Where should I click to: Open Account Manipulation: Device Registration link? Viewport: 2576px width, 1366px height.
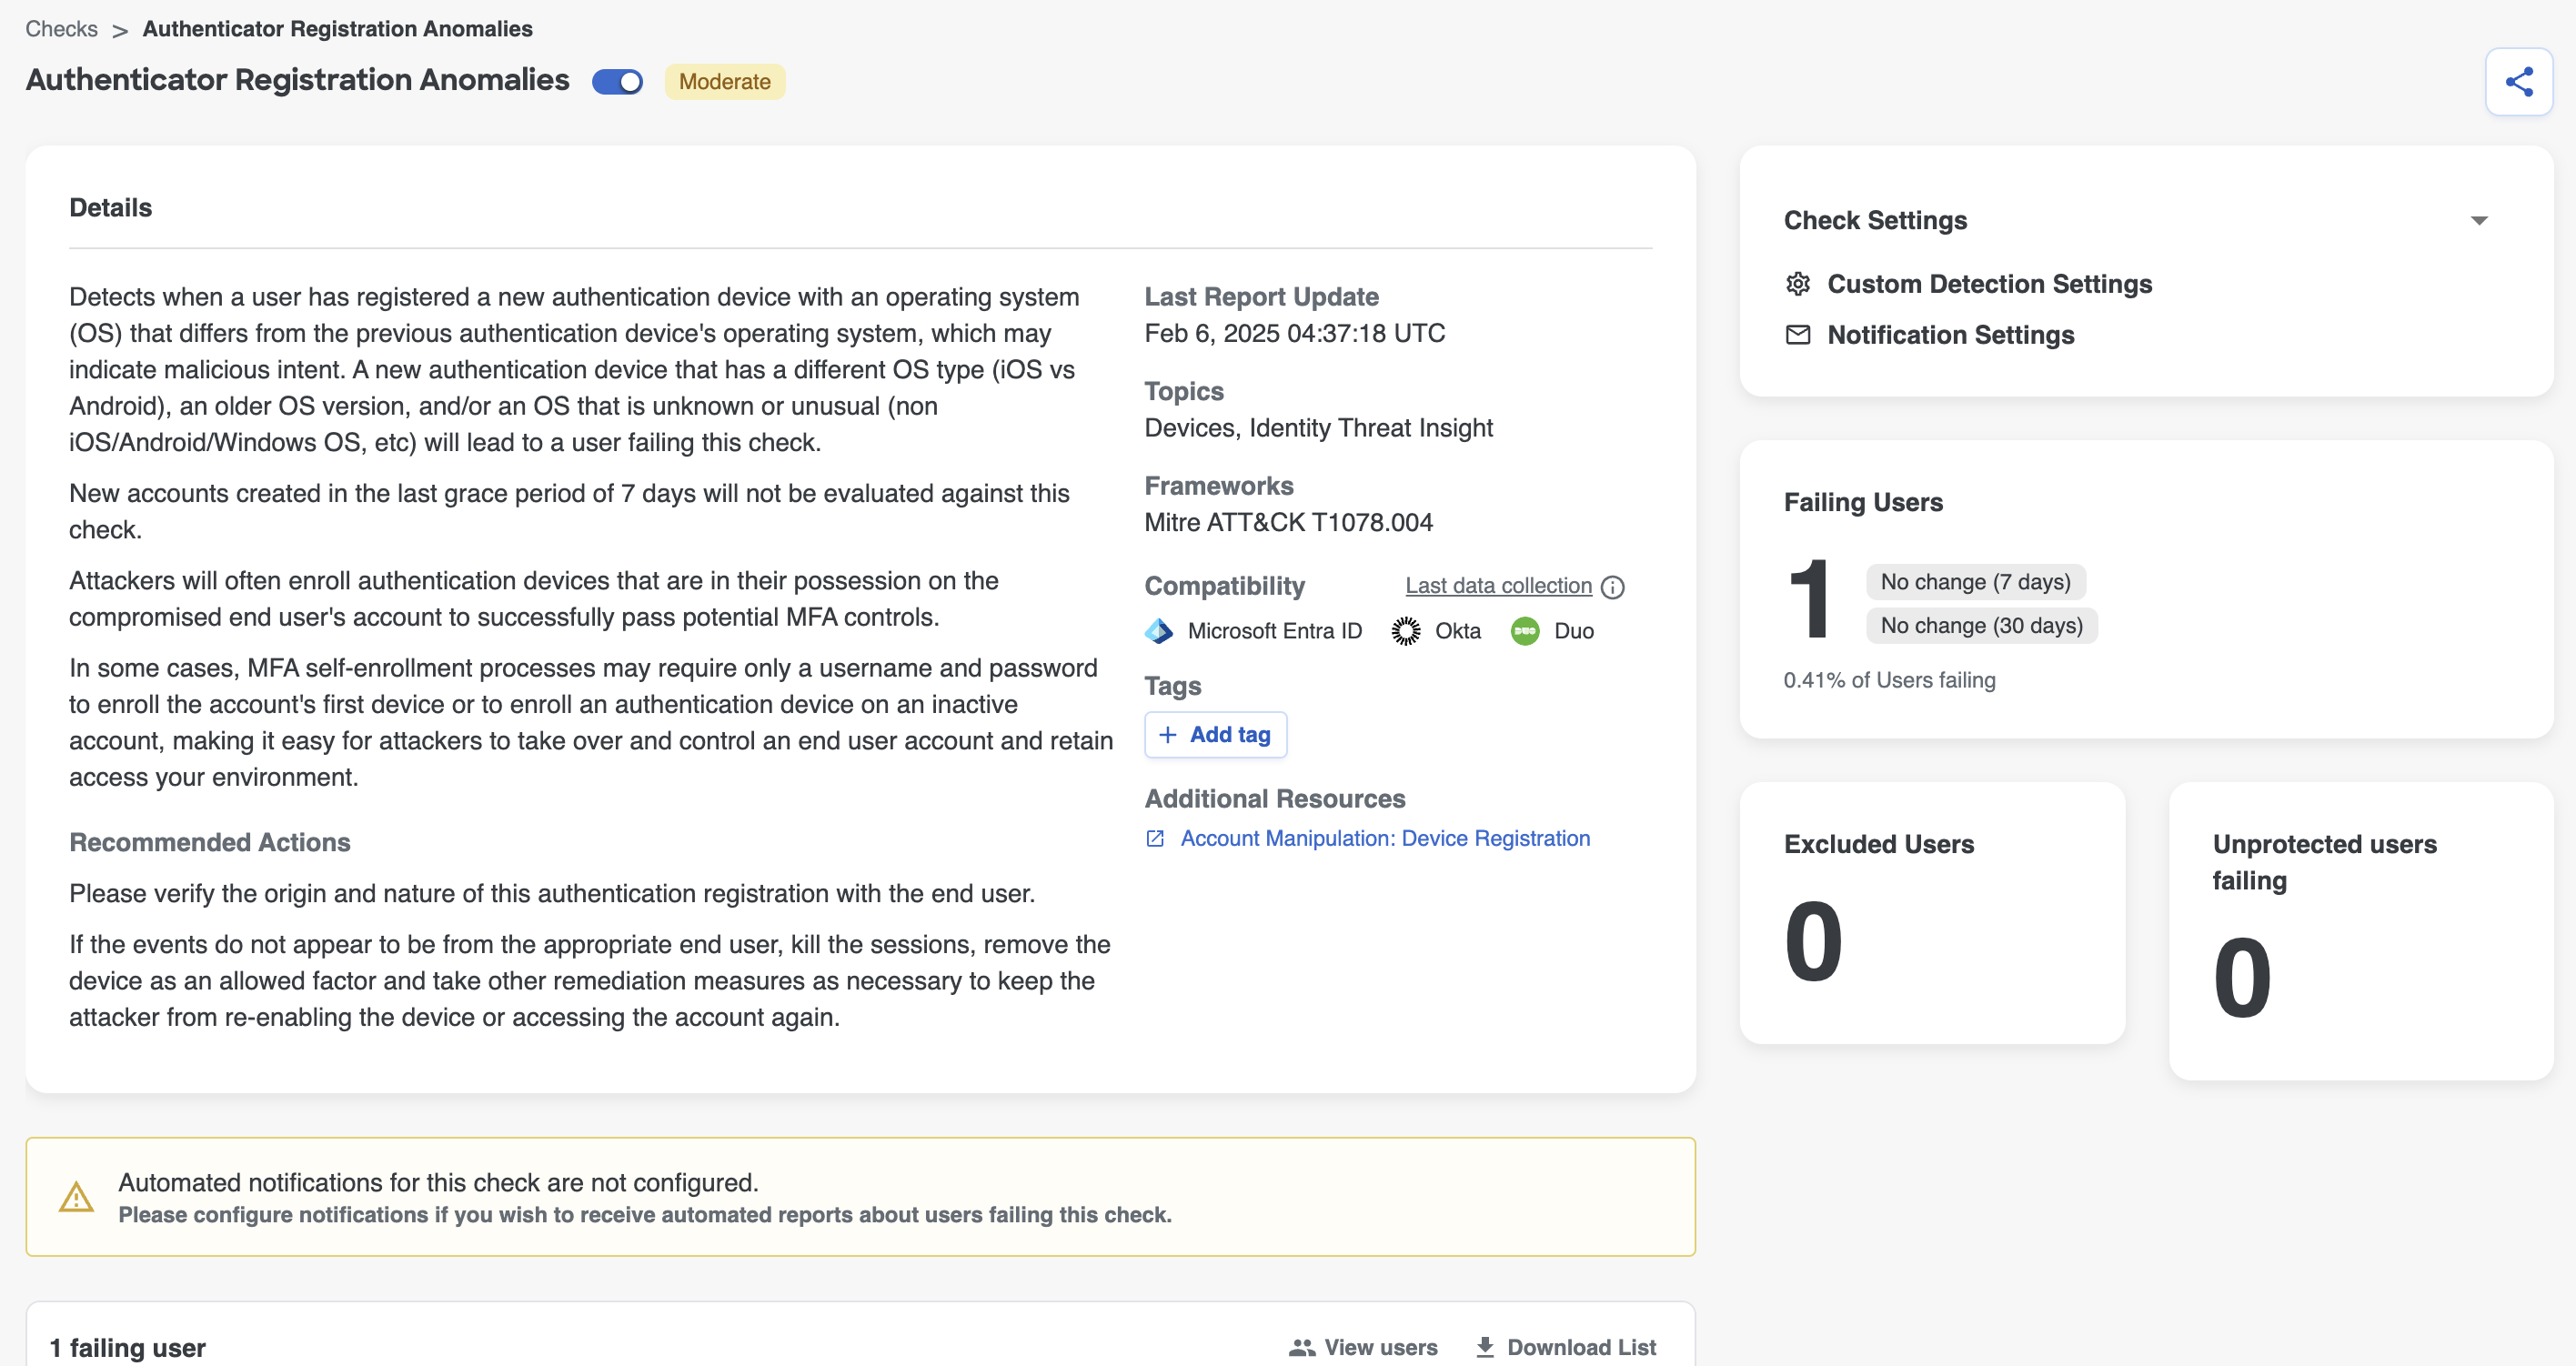[1384, 839]
